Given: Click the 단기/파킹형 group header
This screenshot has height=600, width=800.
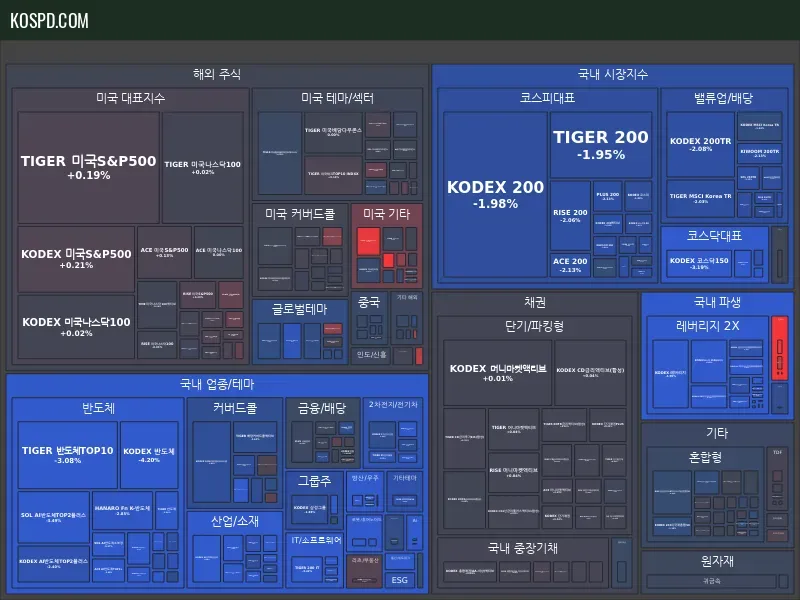Looking at the screenshot, I should pyautogui.click(x=534, y=326).
